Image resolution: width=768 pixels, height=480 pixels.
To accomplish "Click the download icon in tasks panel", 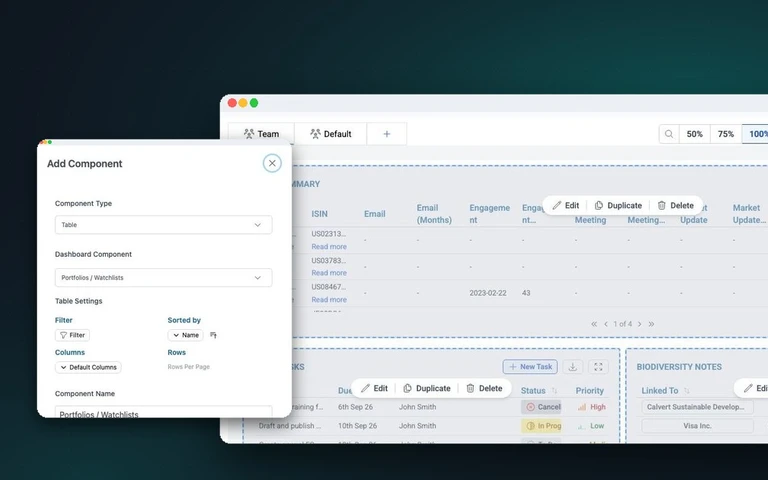I will pyautogui.click(x=573, y=367).
